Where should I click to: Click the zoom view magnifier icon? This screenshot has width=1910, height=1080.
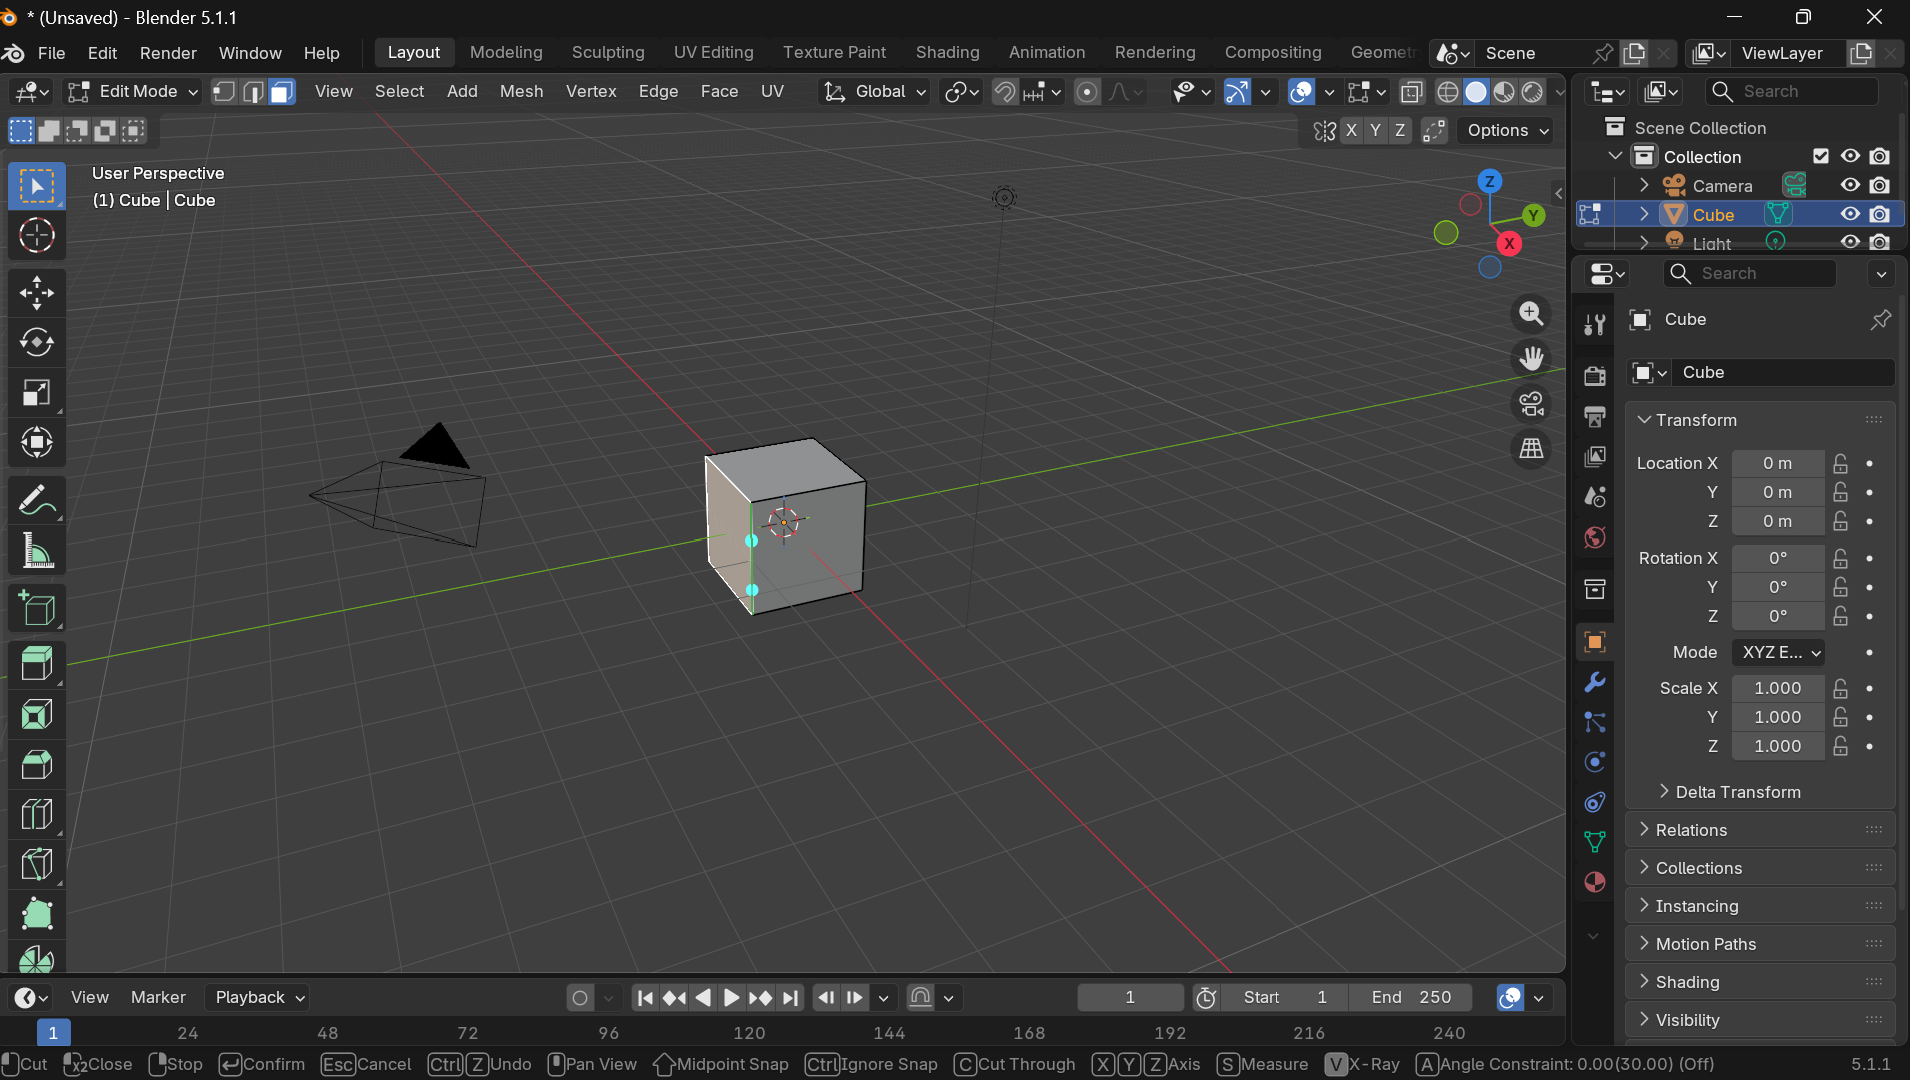(x=1531, y=314)
